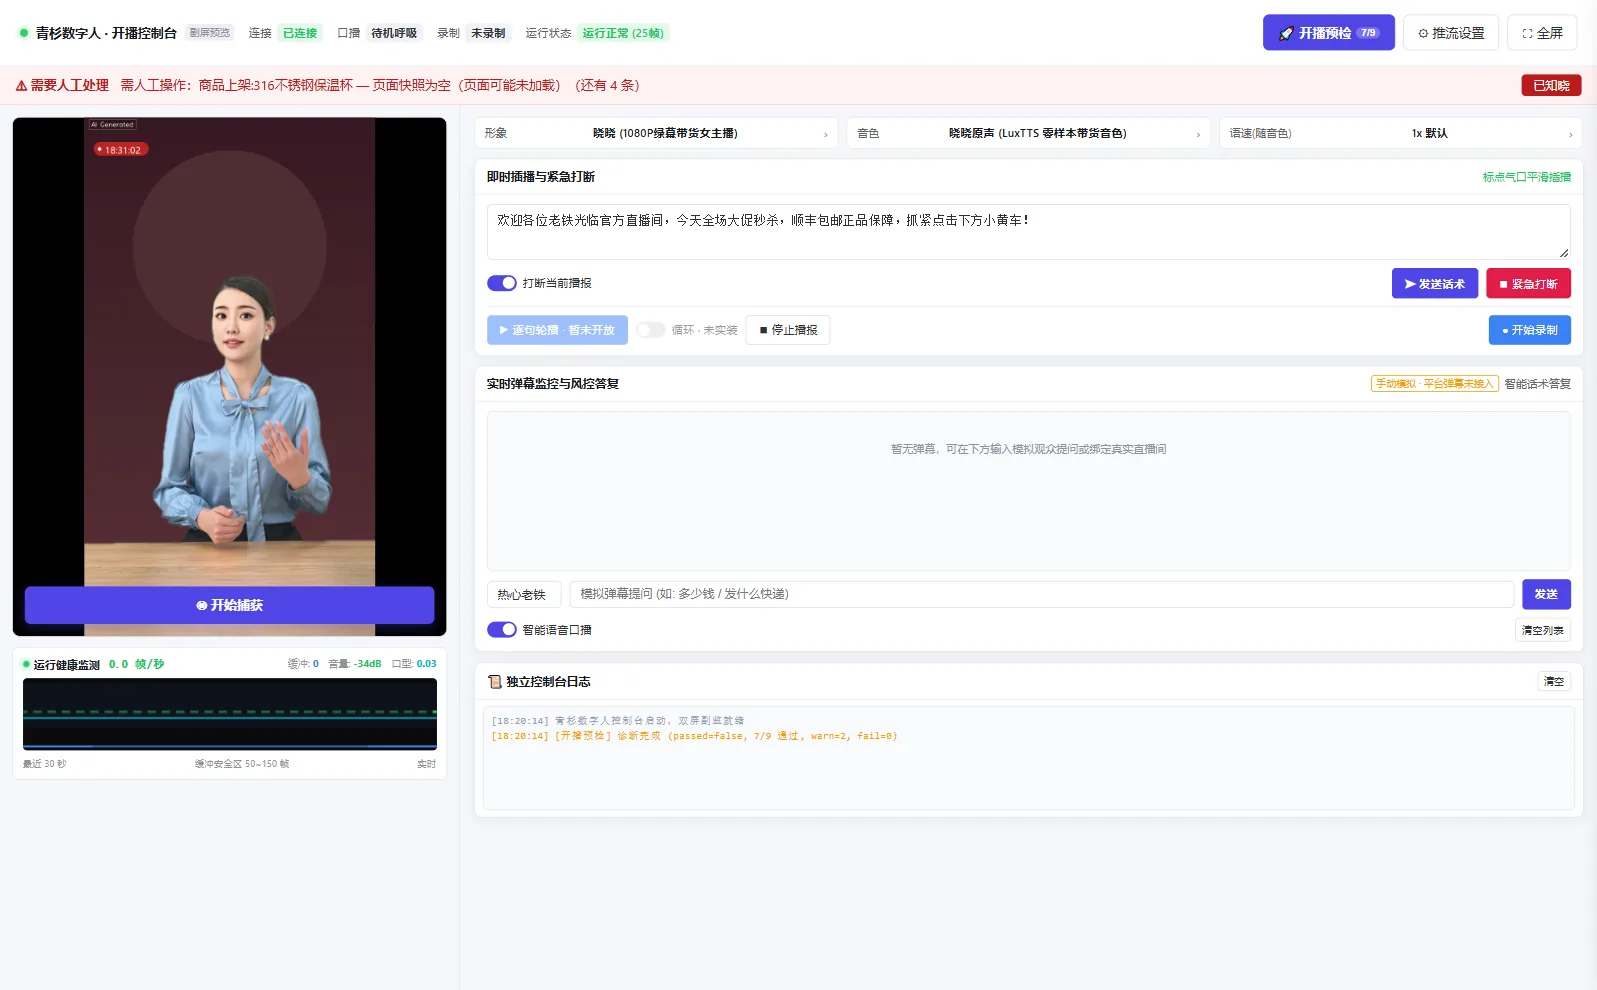Toggle the 智能语音口播 switch
Screen dimensions: 1597x990
502,630
